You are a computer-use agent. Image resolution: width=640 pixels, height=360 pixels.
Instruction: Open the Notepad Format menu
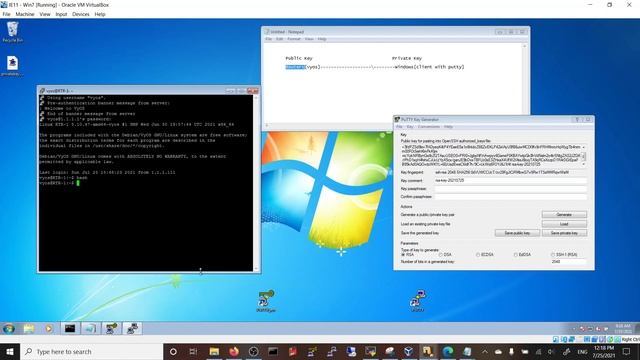(294, 39)
